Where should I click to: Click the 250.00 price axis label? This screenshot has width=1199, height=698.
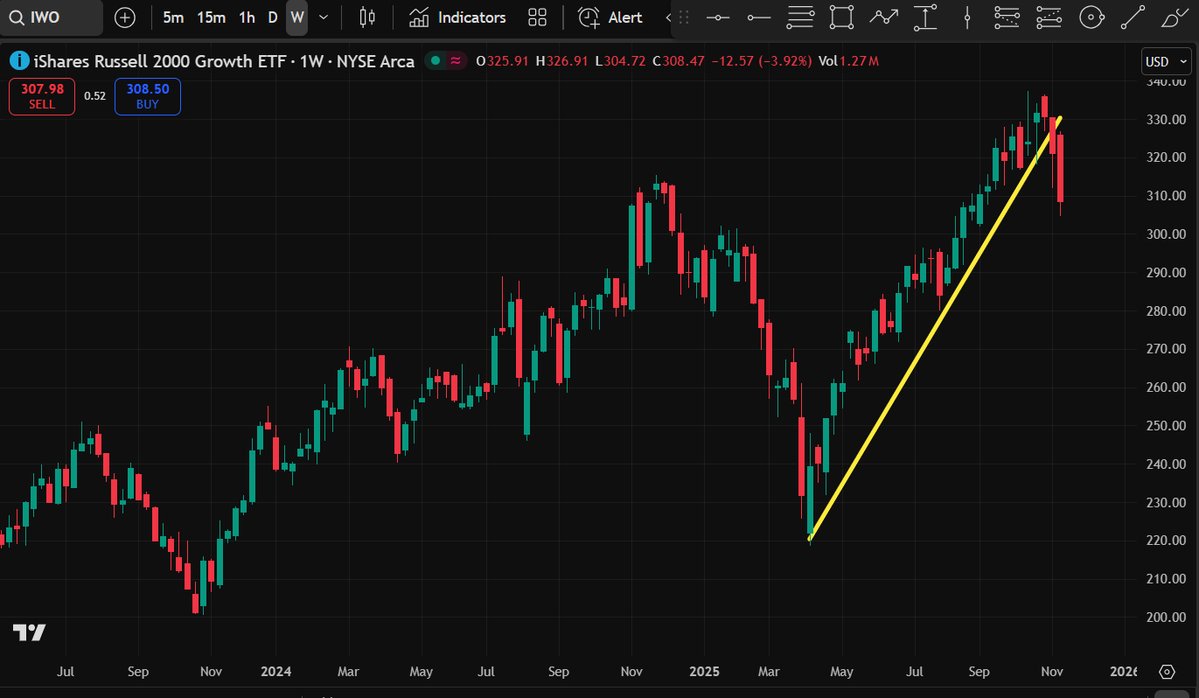(x=1166, y=425)
